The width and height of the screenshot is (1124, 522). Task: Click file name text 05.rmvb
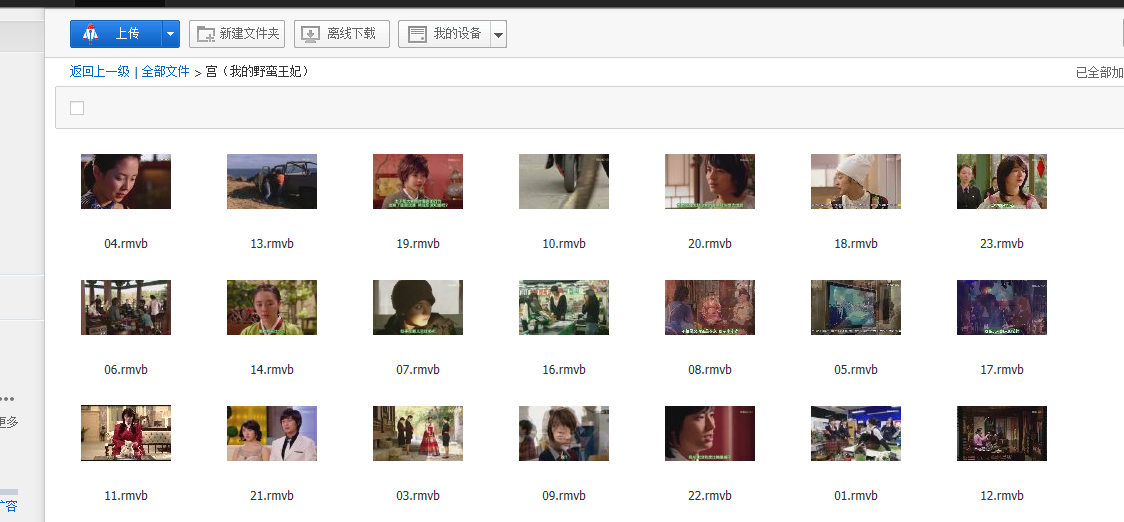pos(856,370)
